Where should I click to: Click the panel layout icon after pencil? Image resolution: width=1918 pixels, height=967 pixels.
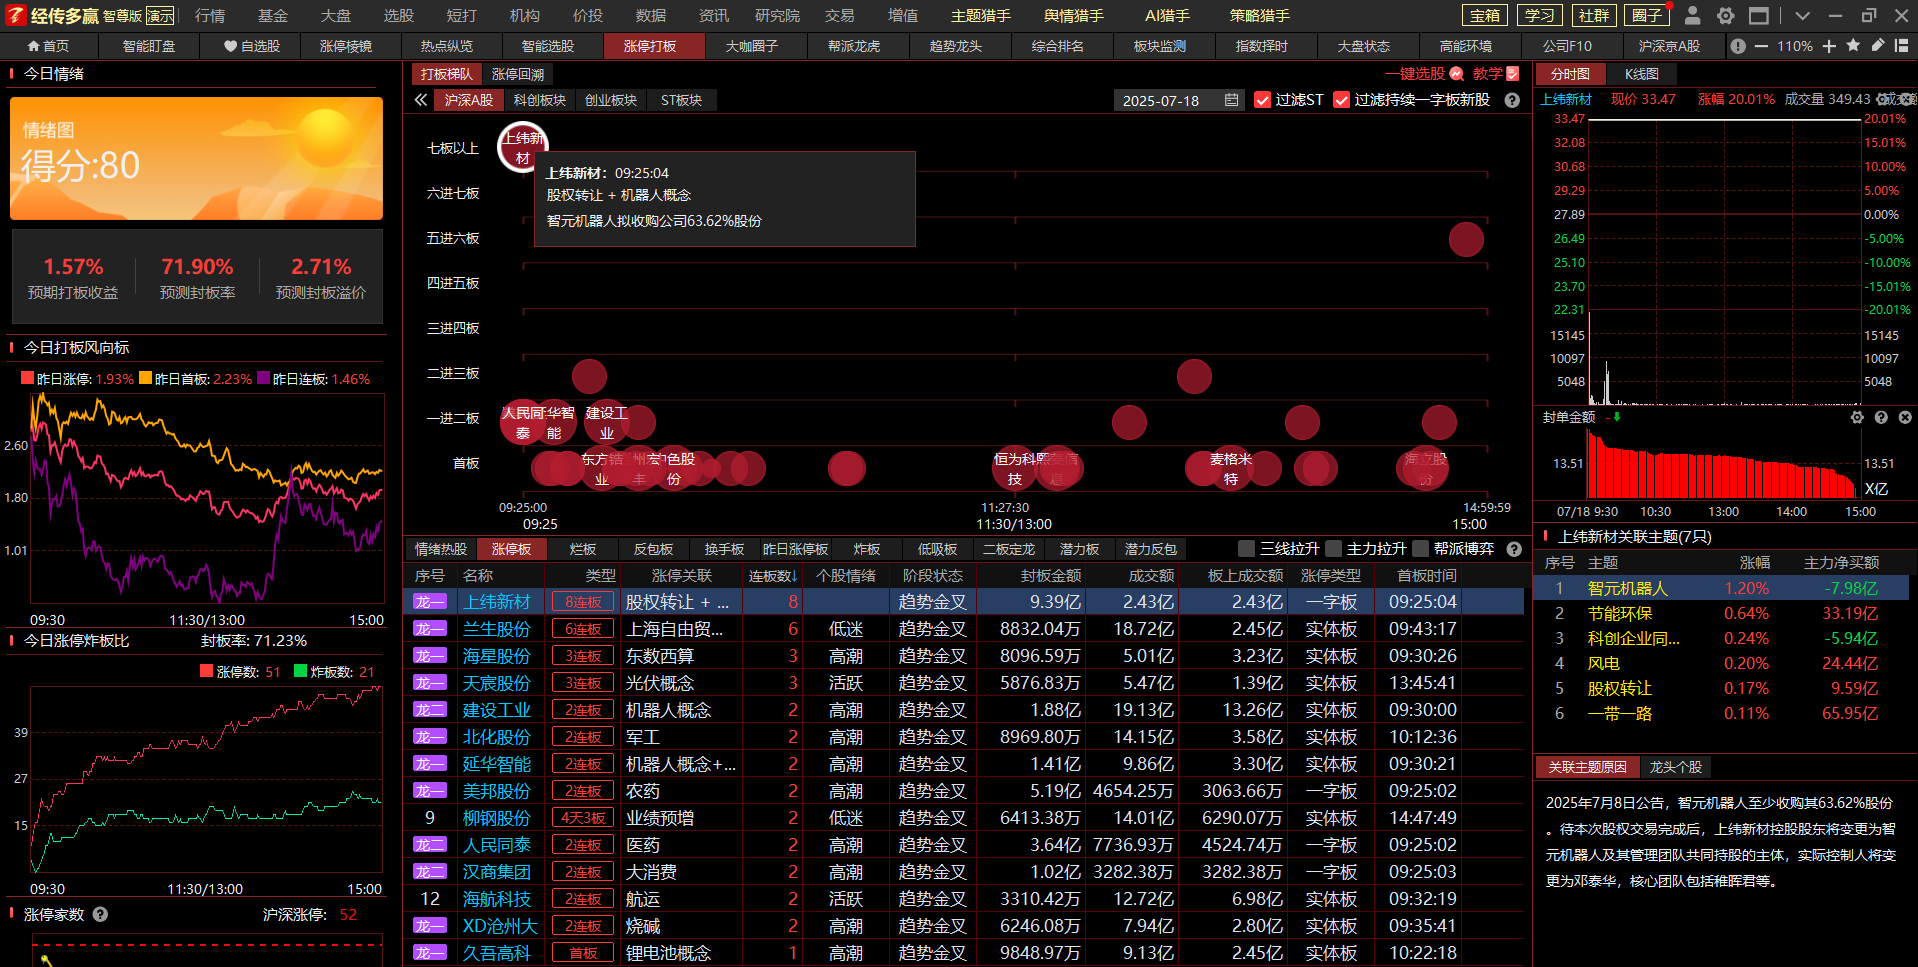tap(1901, 45)
